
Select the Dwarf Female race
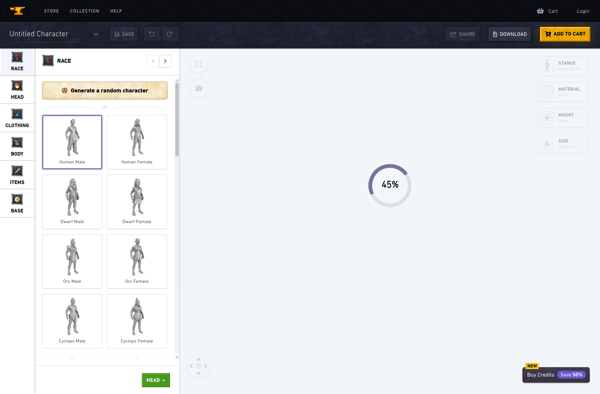pyautogui.click(x=137, y=202)
